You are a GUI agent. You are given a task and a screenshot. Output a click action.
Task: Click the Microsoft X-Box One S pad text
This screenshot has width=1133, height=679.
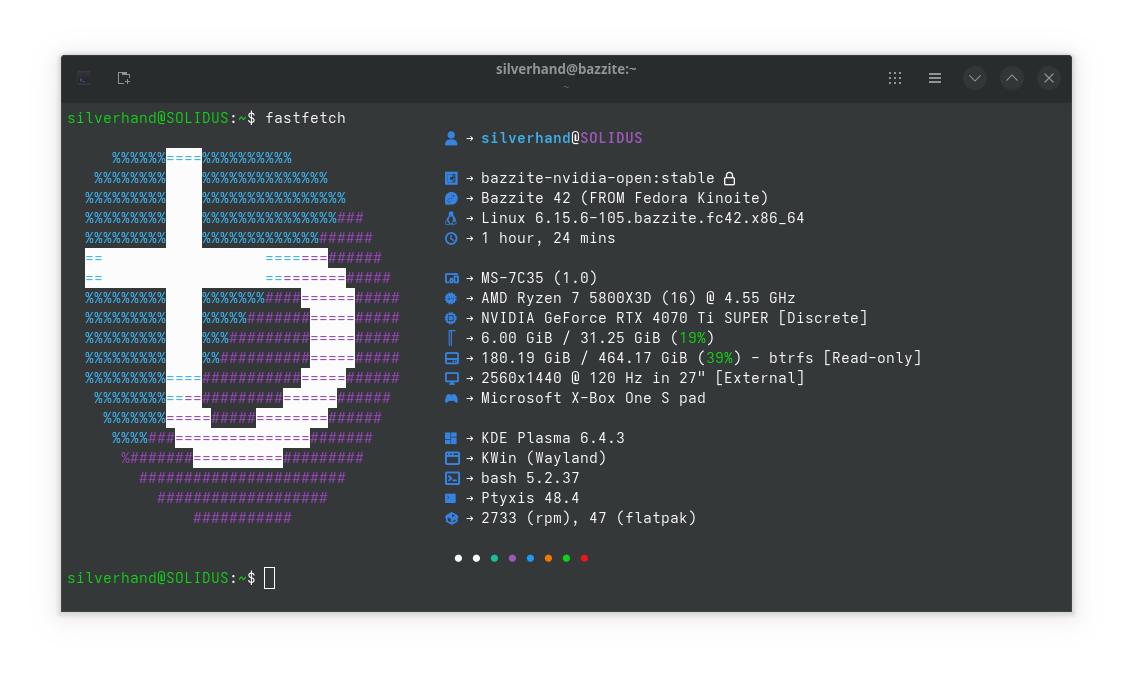pos(593,398)
